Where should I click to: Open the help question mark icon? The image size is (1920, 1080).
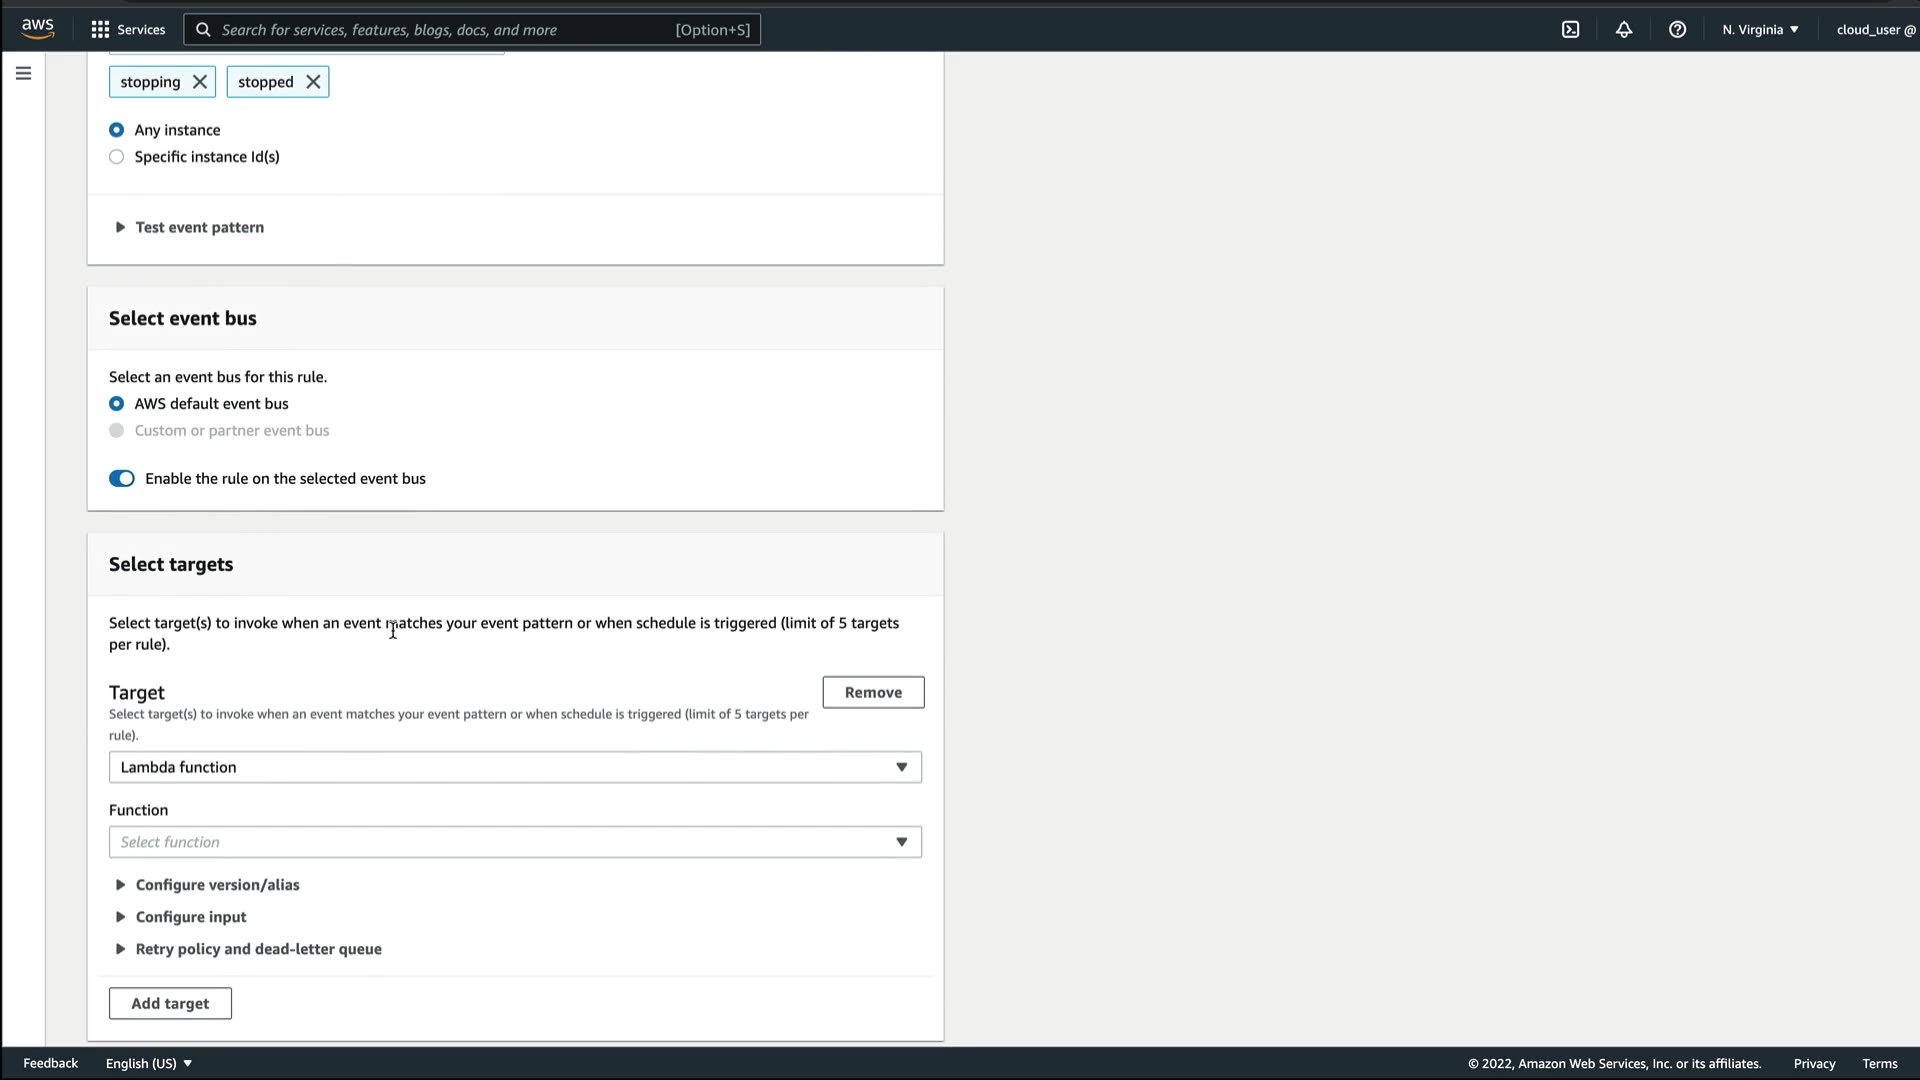(1677, 29)
